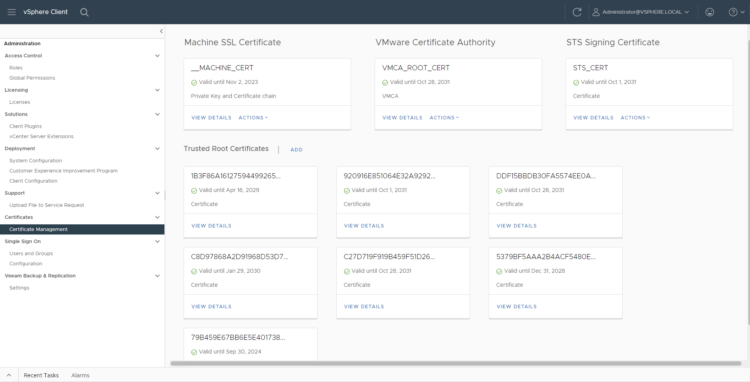Switch to Recent Tasks tab

pos(41,375)
